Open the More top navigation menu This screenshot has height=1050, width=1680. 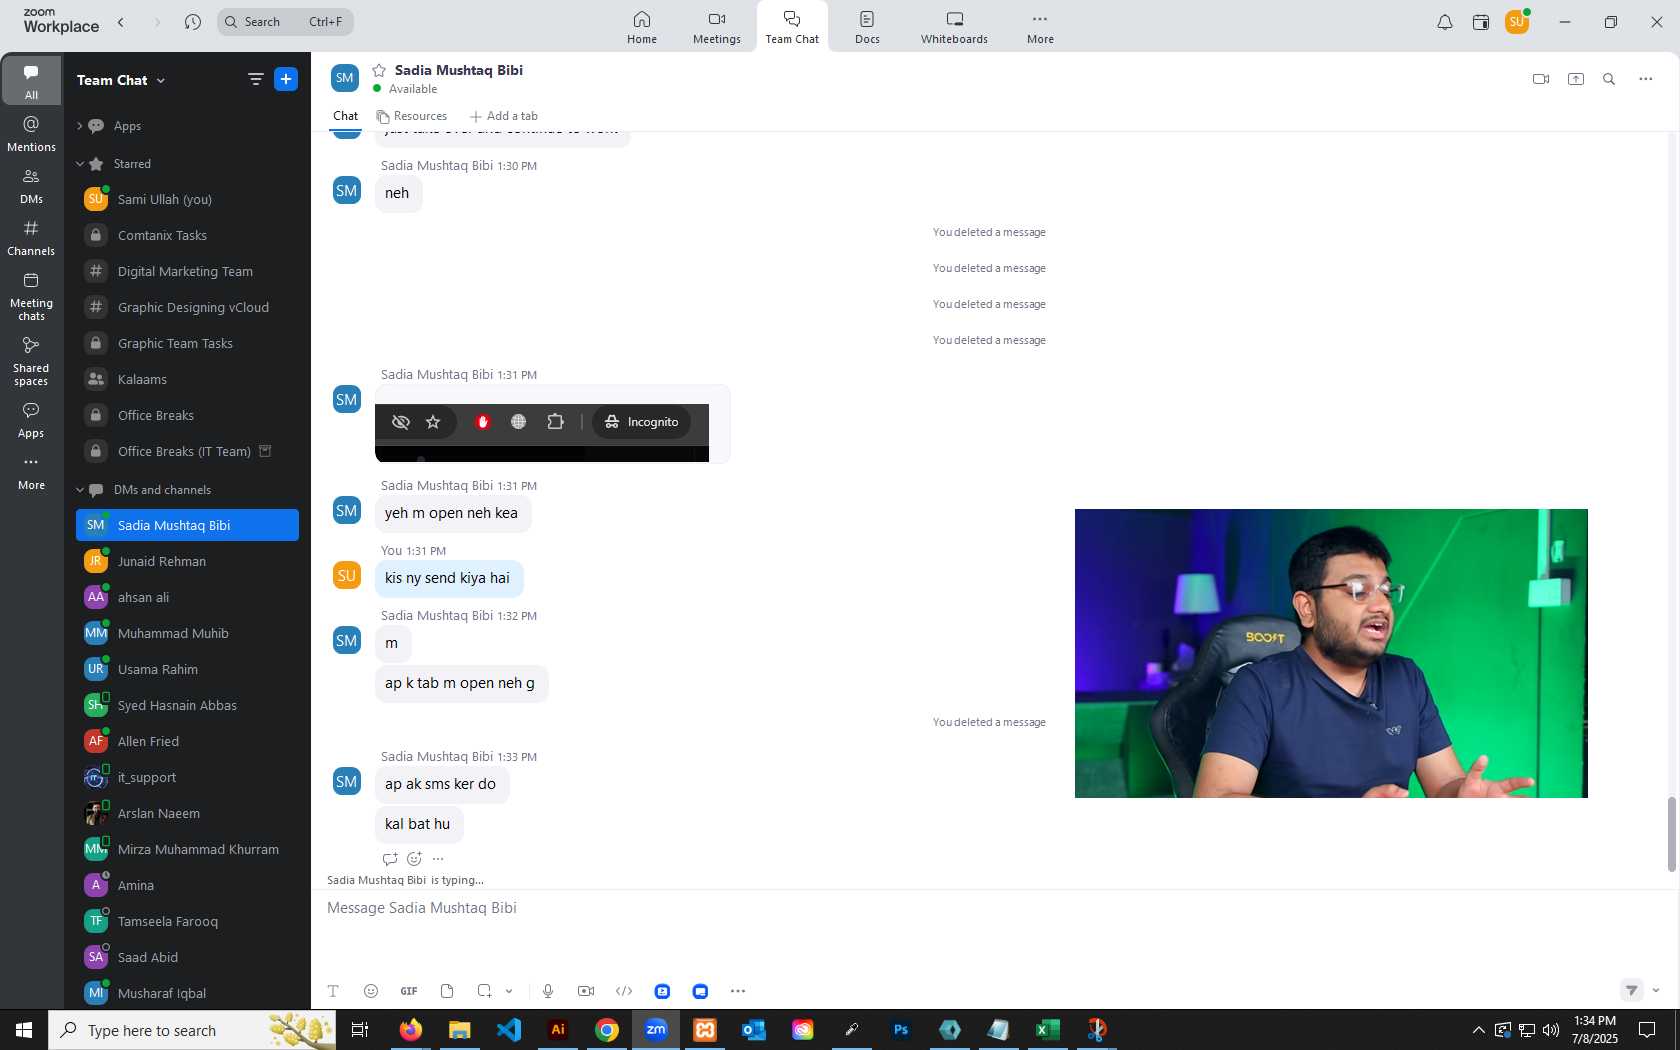click(x=1040, y=27)
